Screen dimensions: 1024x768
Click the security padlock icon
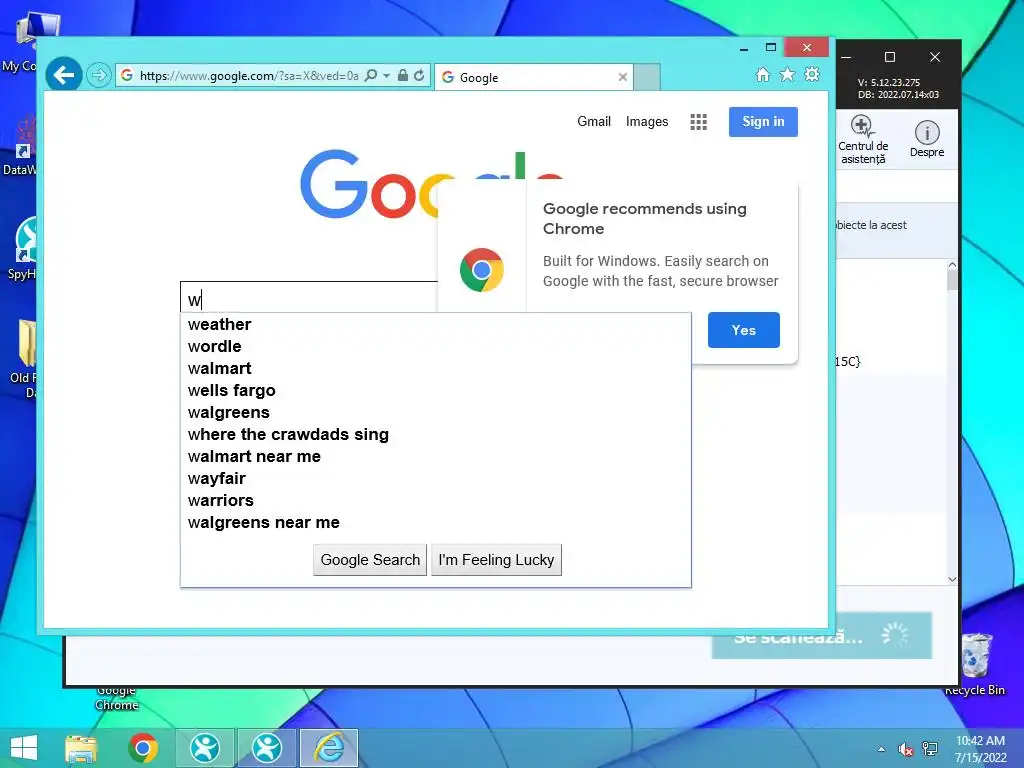[403, 76]
